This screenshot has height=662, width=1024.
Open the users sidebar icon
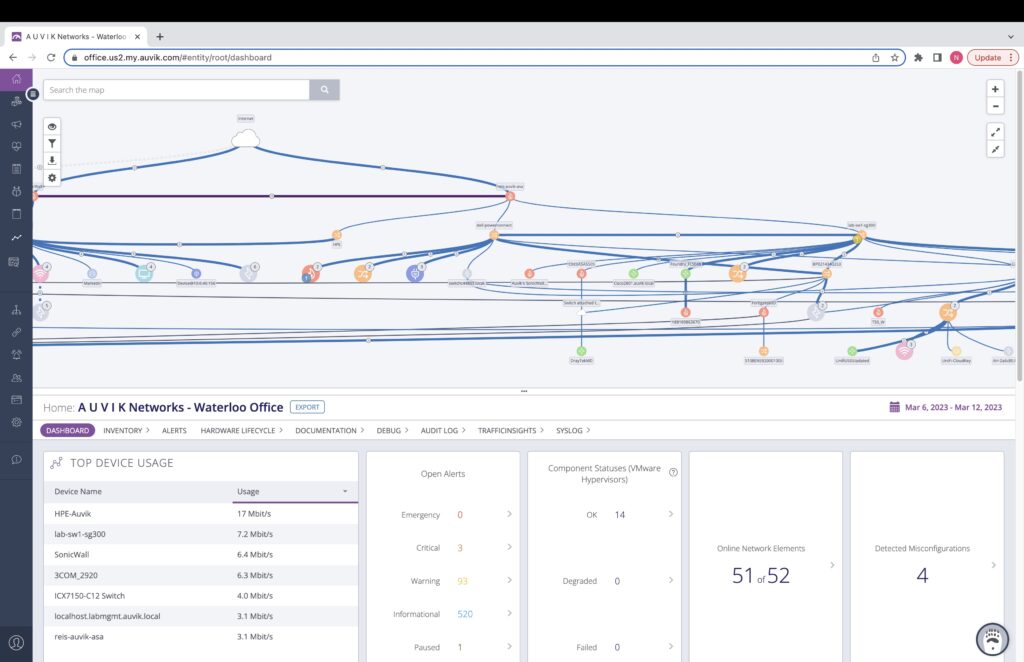tap(16, 377)
